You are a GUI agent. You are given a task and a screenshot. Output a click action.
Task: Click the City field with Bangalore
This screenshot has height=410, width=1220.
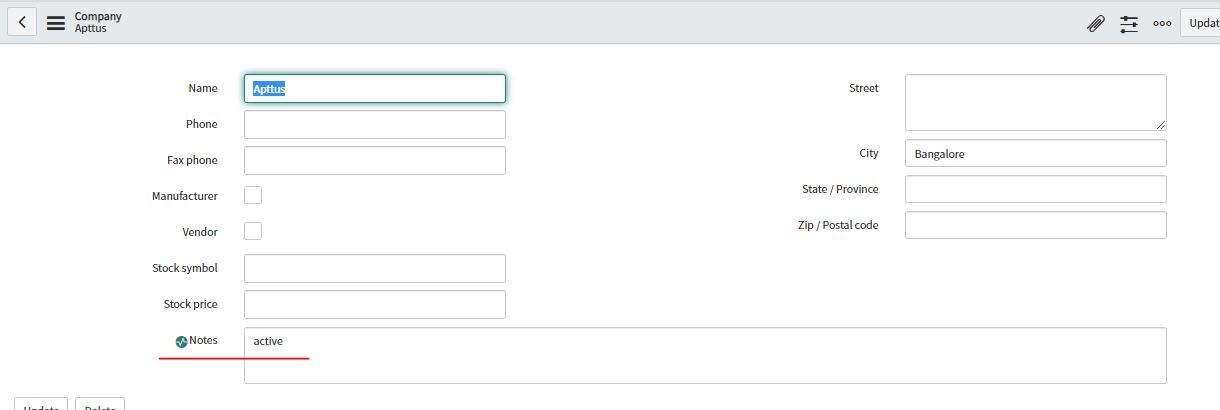pyautogui.click(x=1036, y=153)
